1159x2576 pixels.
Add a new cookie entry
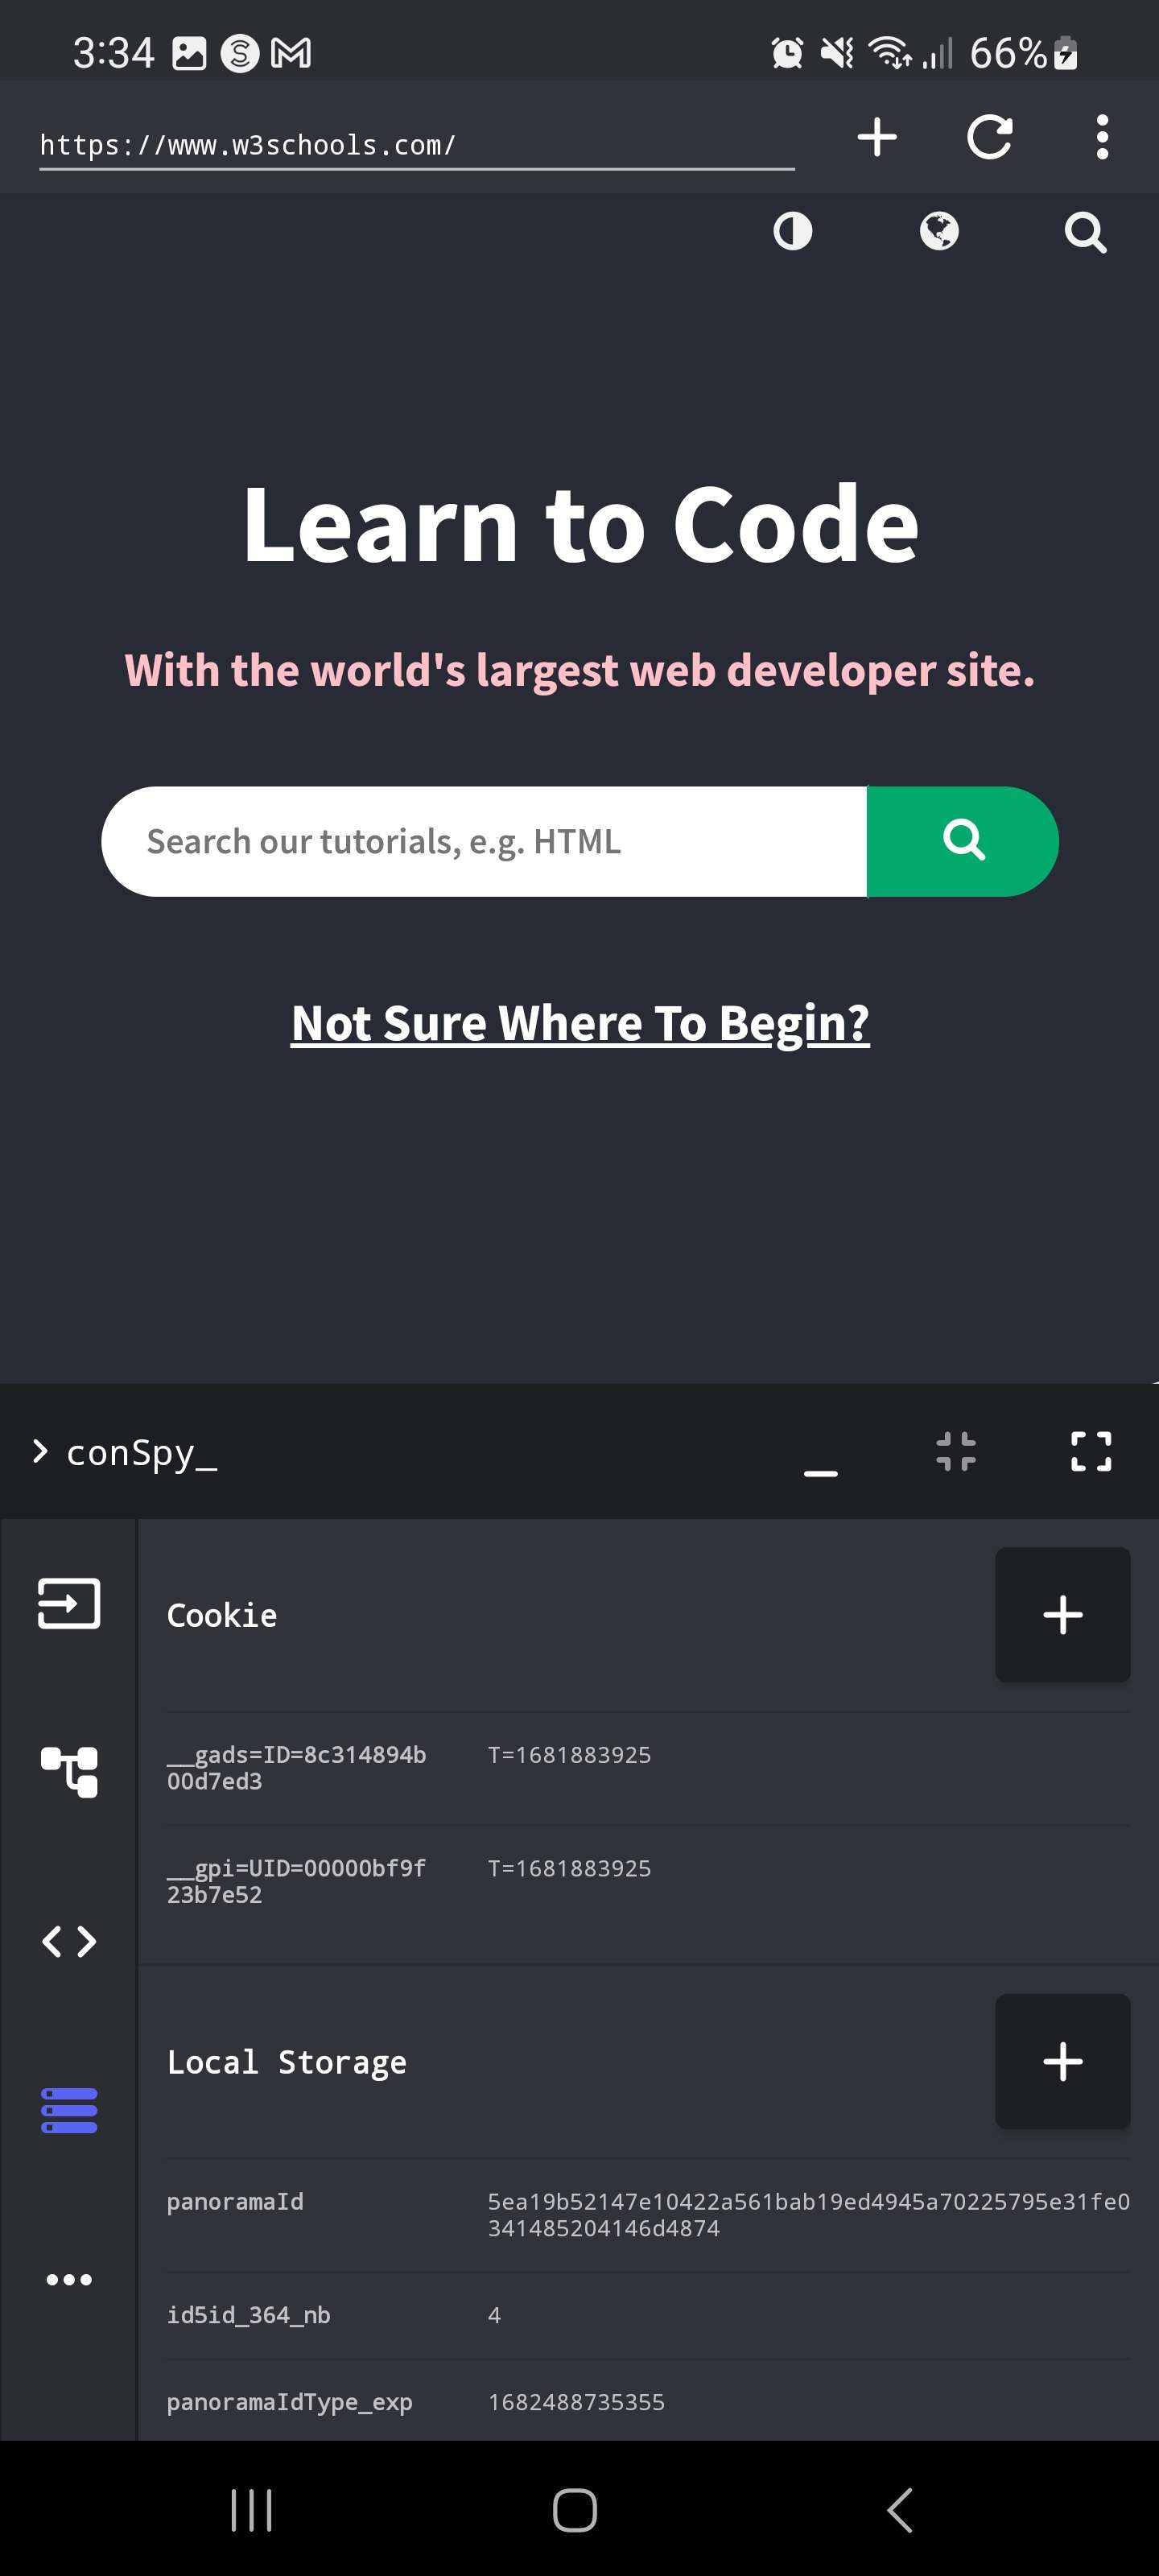(x=1062, y=1614)
